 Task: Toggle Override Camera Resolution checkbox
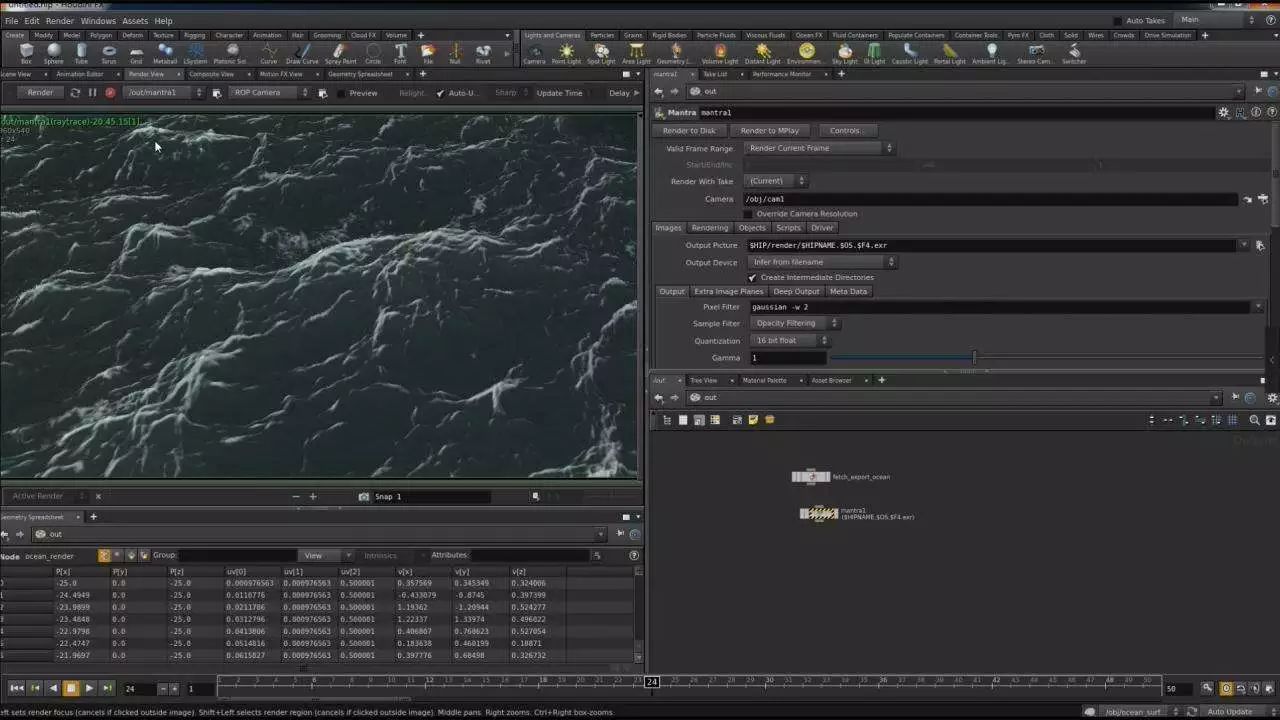(x=748, y=214)
